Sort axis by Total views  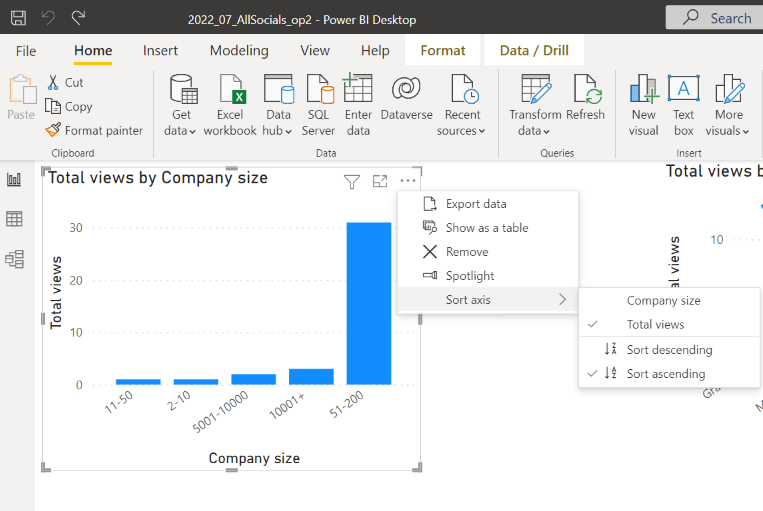pyautogui.click(x=669, y=324)
